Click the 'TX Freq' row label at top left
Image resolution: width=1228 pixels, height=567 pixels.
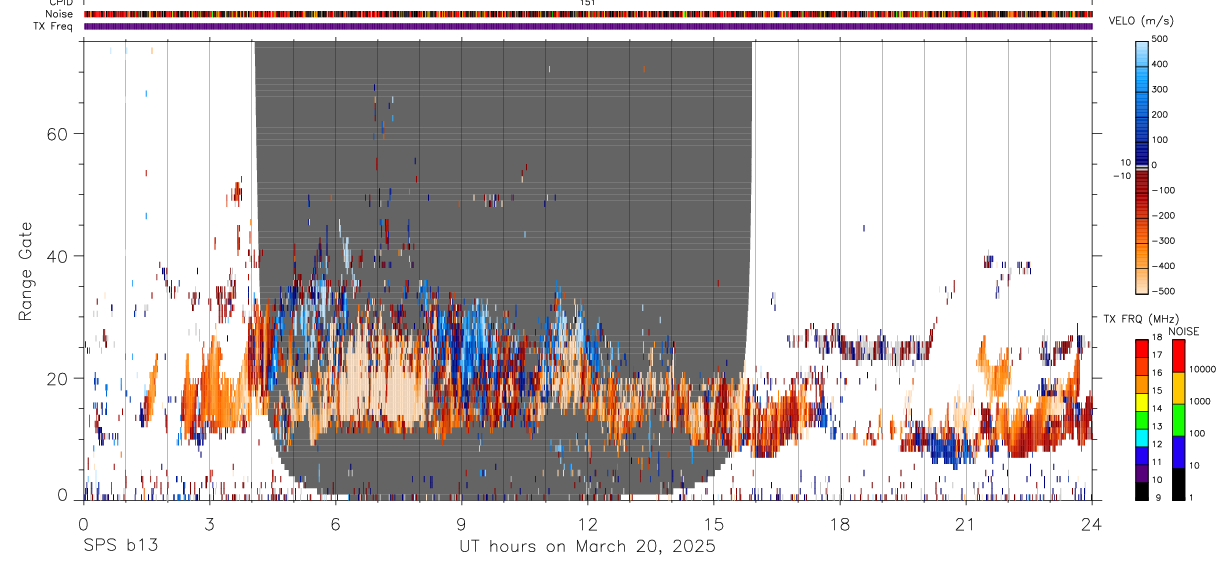tap(53, 26)
